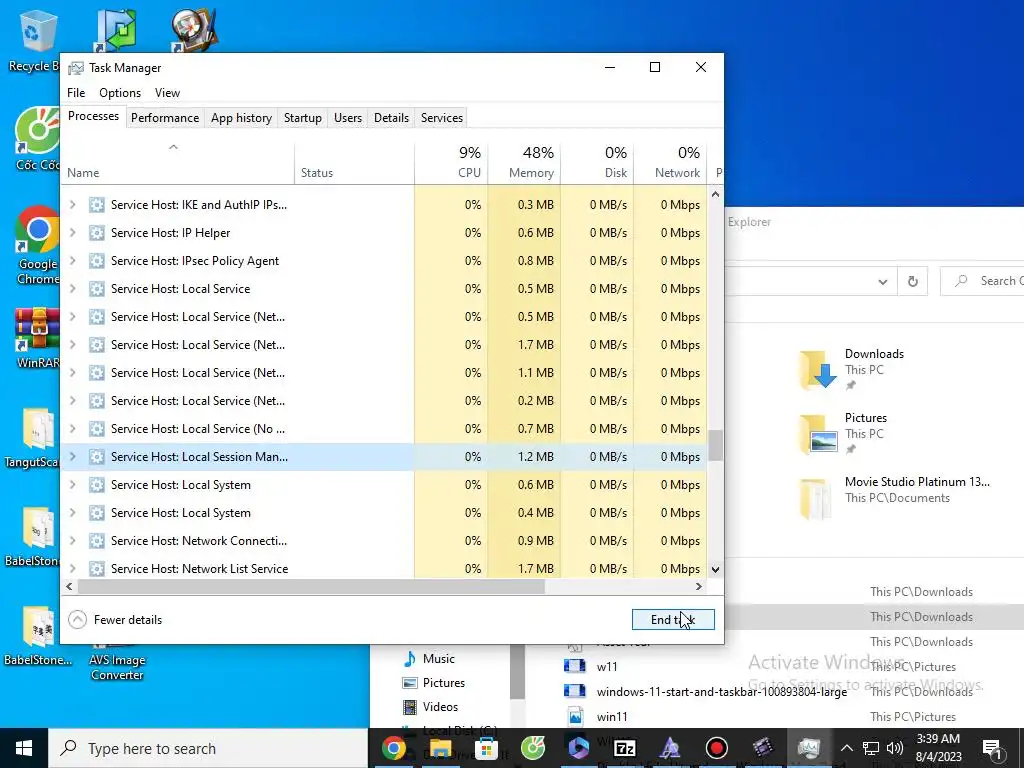1024x768 pixels.
Task: Switch to the Services tab
Action: click(441, 118)
